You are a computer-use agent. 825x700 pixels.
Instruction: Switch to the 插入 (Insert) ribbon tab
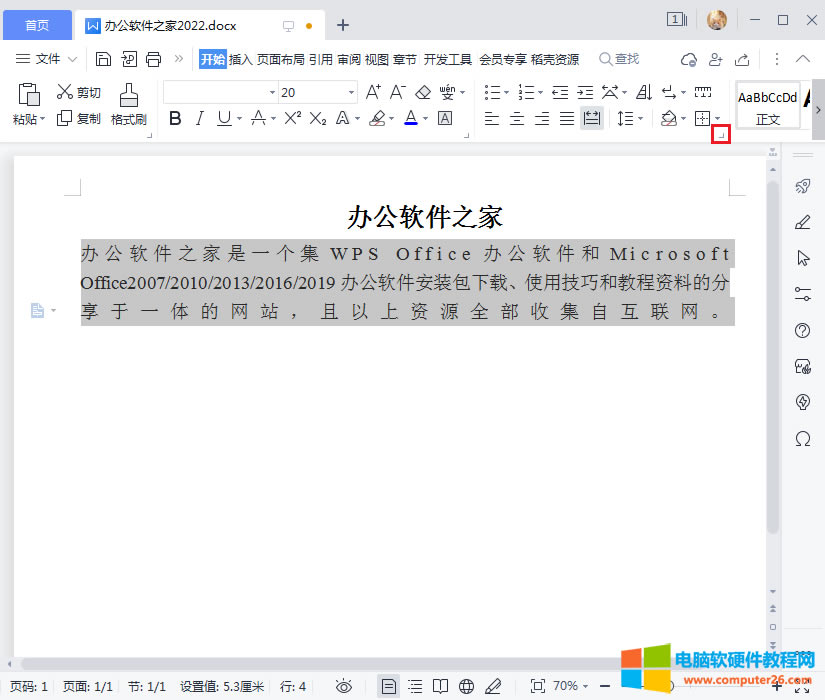[x=241, y=59]
